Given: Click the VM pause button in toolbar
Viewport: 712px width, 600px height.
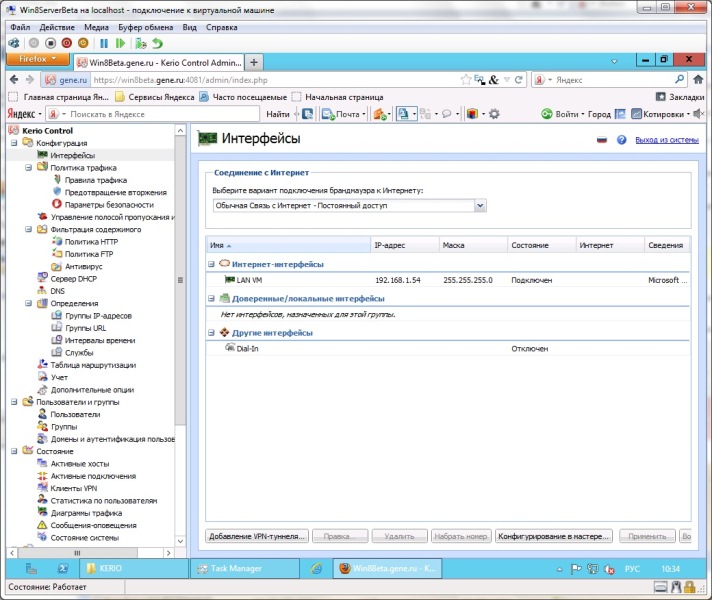Looking at the screenshot, I should pos(103,43).
